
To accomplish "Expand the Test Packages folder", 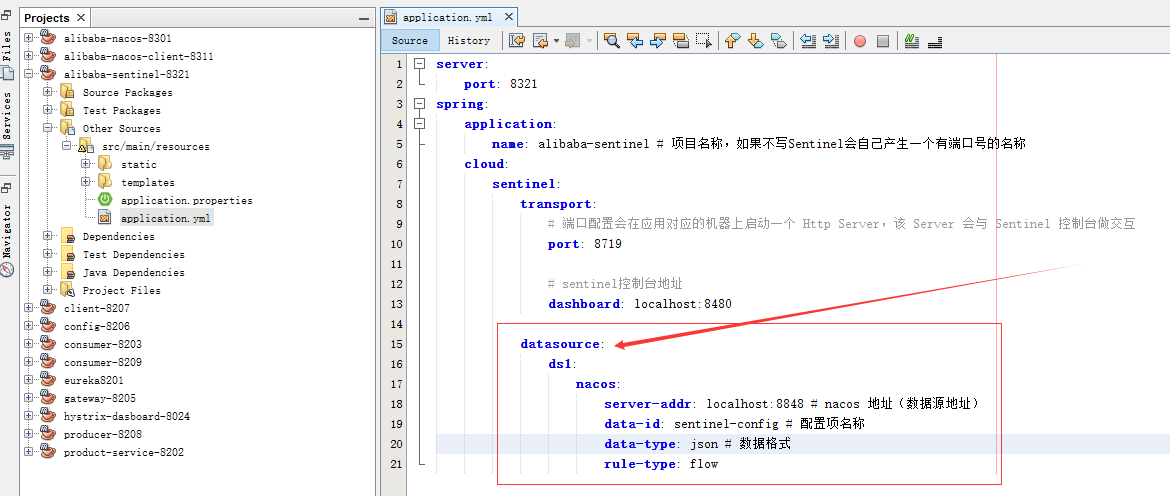I will [47, 110].
